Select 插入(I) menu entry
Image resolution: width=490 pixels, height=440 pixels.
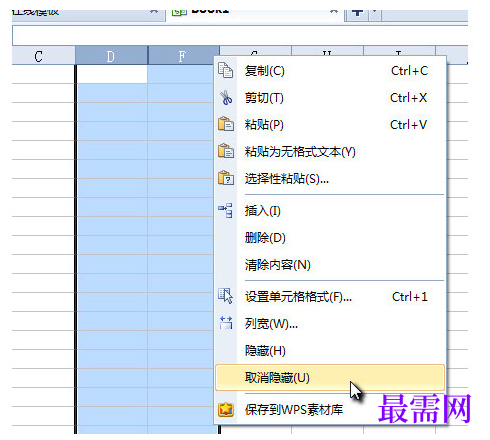click(x=329, y=211)
